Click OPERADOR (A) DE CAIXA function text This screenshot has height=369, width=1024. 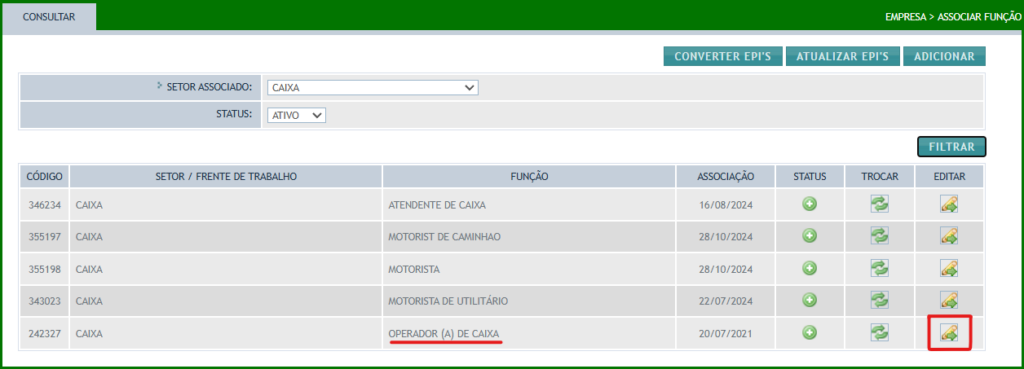(444, 333)
